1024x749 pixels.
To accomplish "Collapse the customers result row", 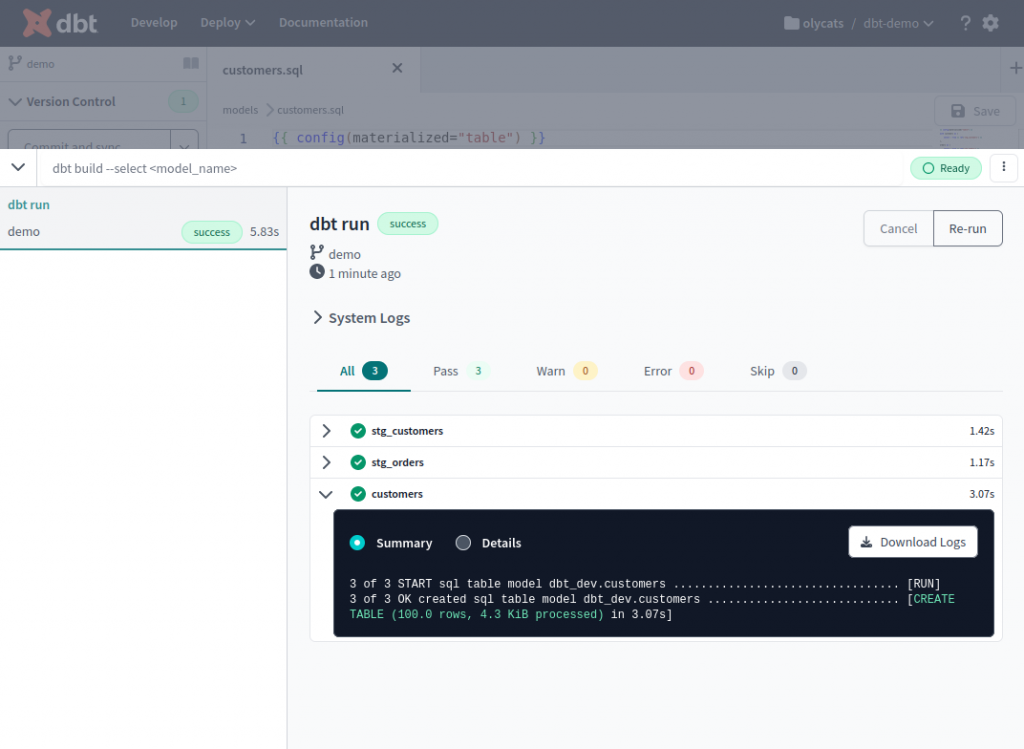I will 326,494.
